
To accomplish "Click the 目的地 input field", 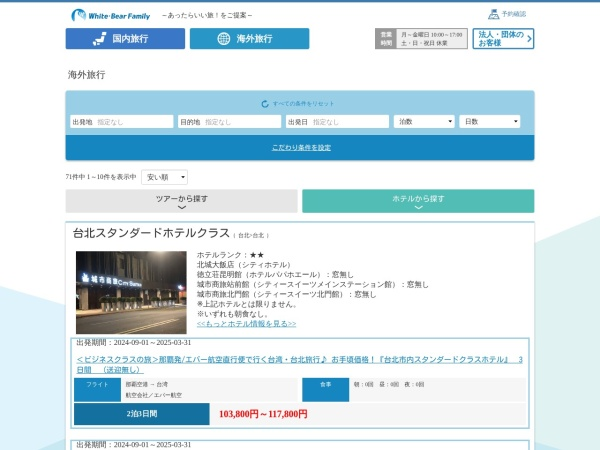I will tap(230, 122).
